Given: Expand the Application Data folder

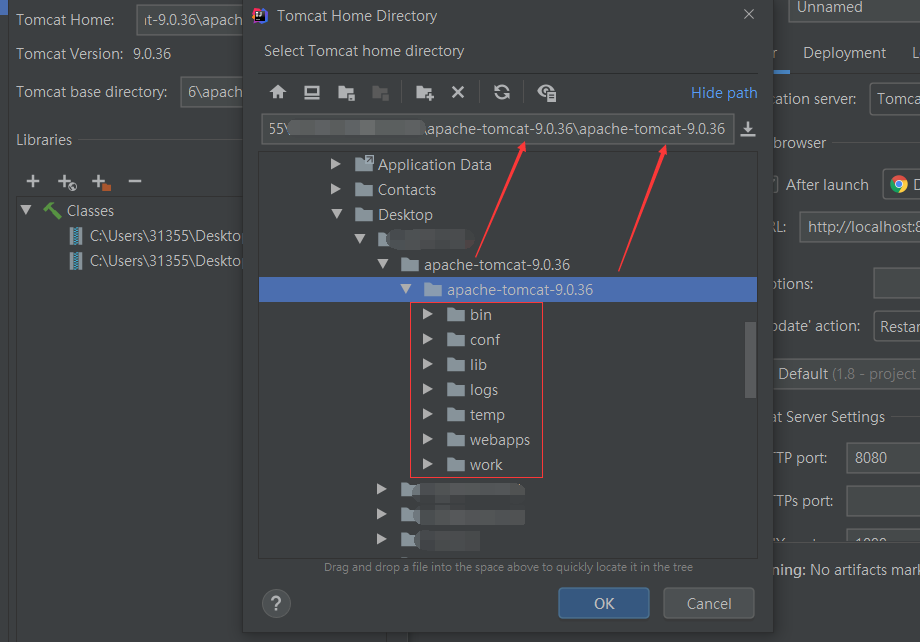Looking at the screenshot, I should point(336,164).
